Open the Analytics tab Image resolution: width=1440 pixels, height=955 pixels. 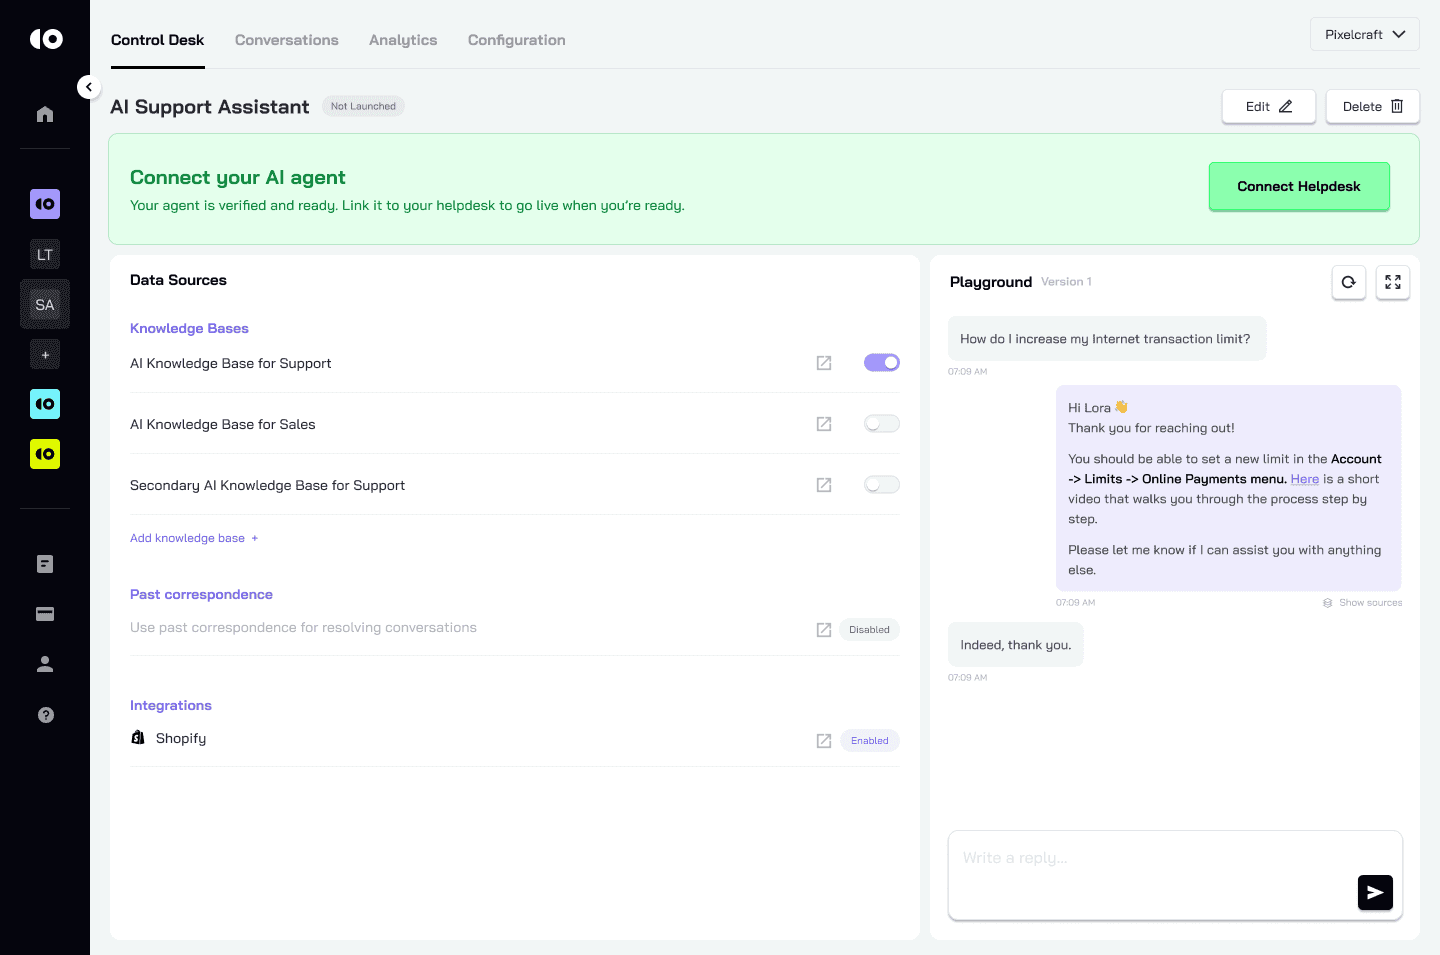[x=403, y=40]
